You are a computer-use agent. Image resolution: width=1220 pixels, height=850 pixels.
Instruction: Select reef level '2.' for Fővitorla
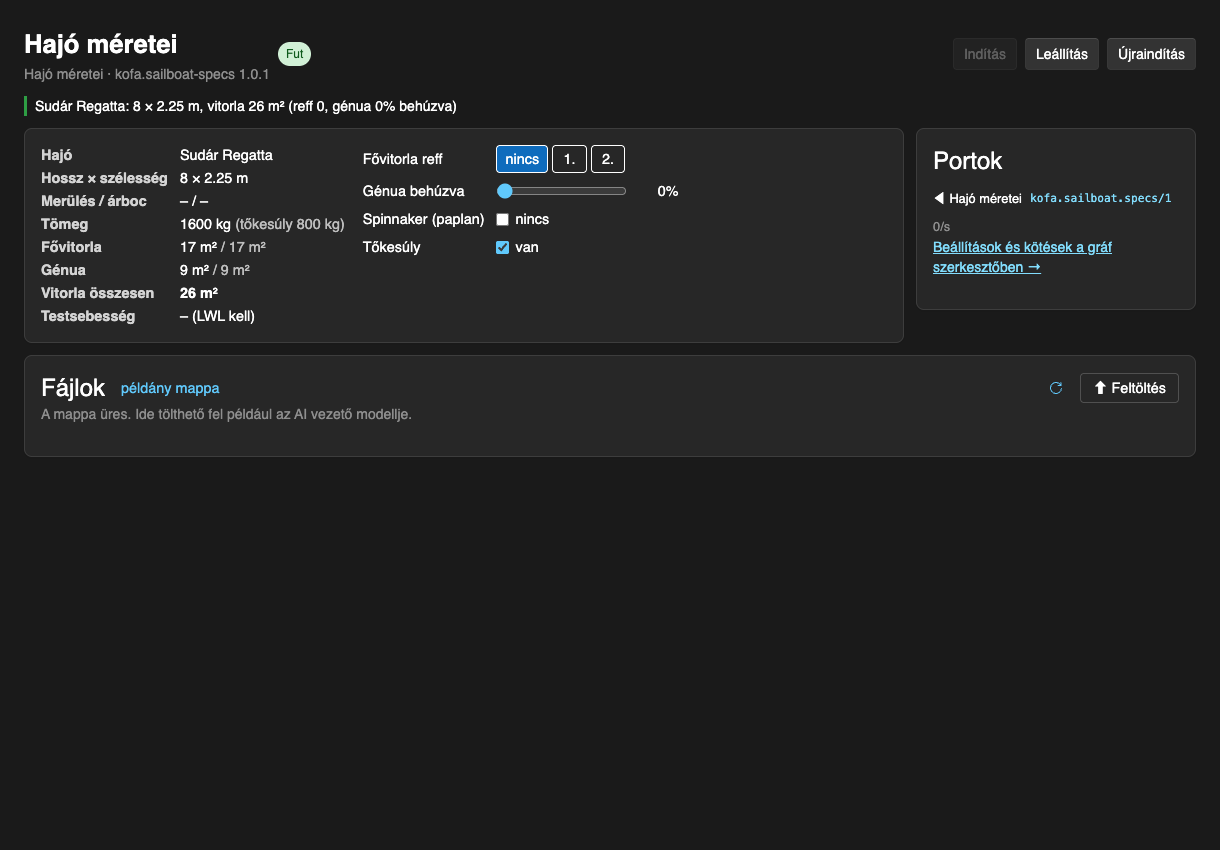pos(608,159)
